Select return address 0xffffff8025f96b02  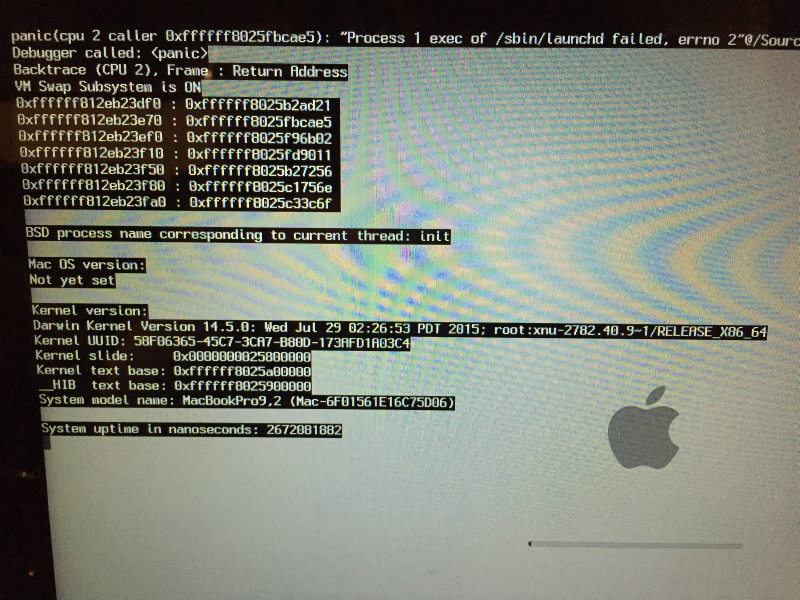[259, 138]
